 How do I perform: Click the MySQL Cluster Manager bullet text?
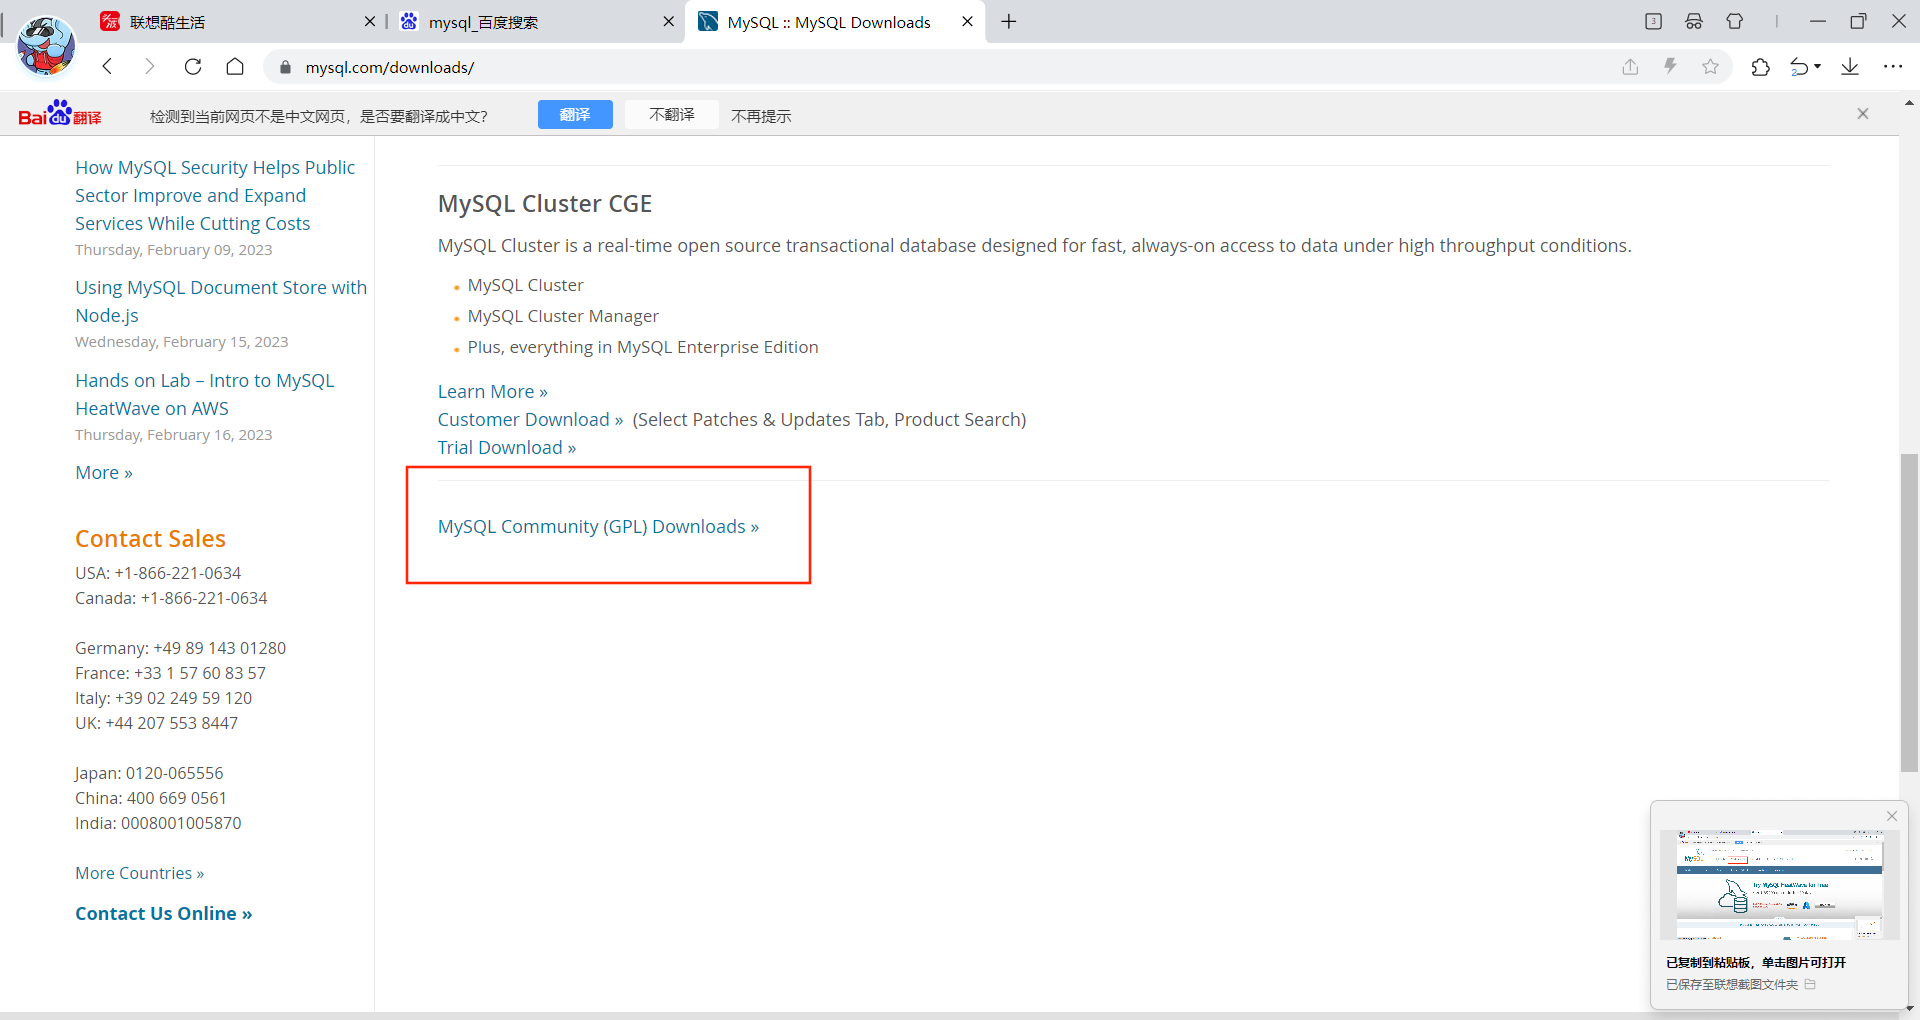coord(563,316)
